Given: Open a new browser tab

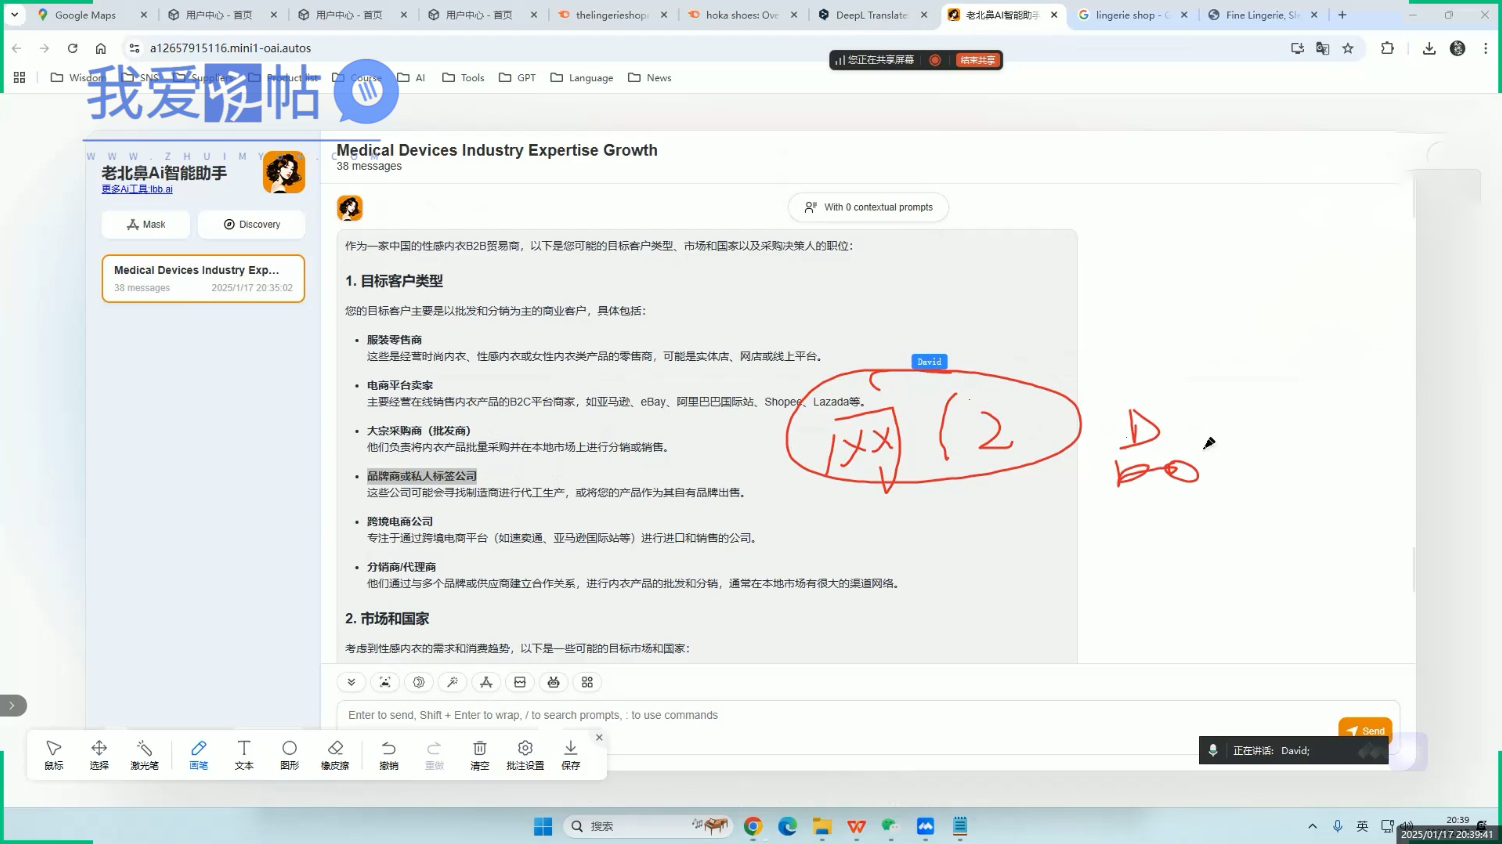Looking at the screenshot, I should [x=1342, y=15].
